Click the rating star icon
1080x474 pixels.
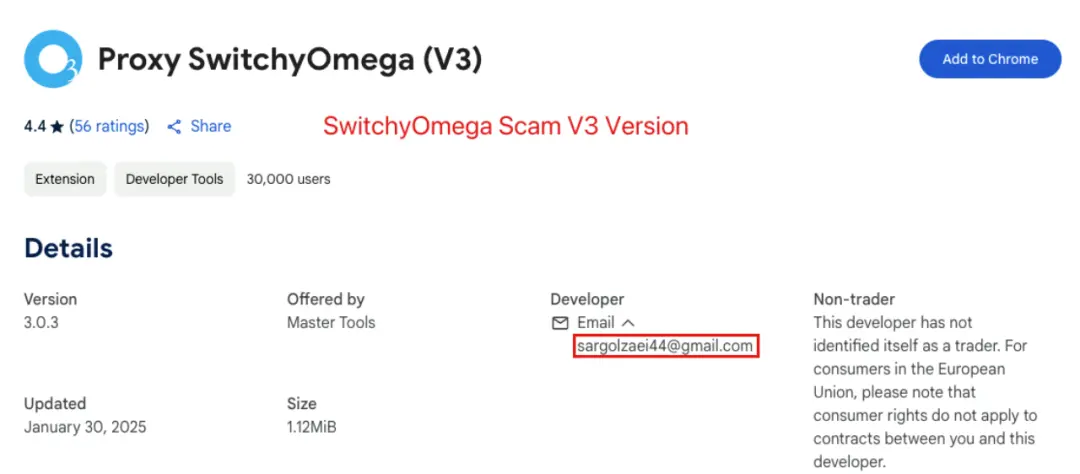57,127
